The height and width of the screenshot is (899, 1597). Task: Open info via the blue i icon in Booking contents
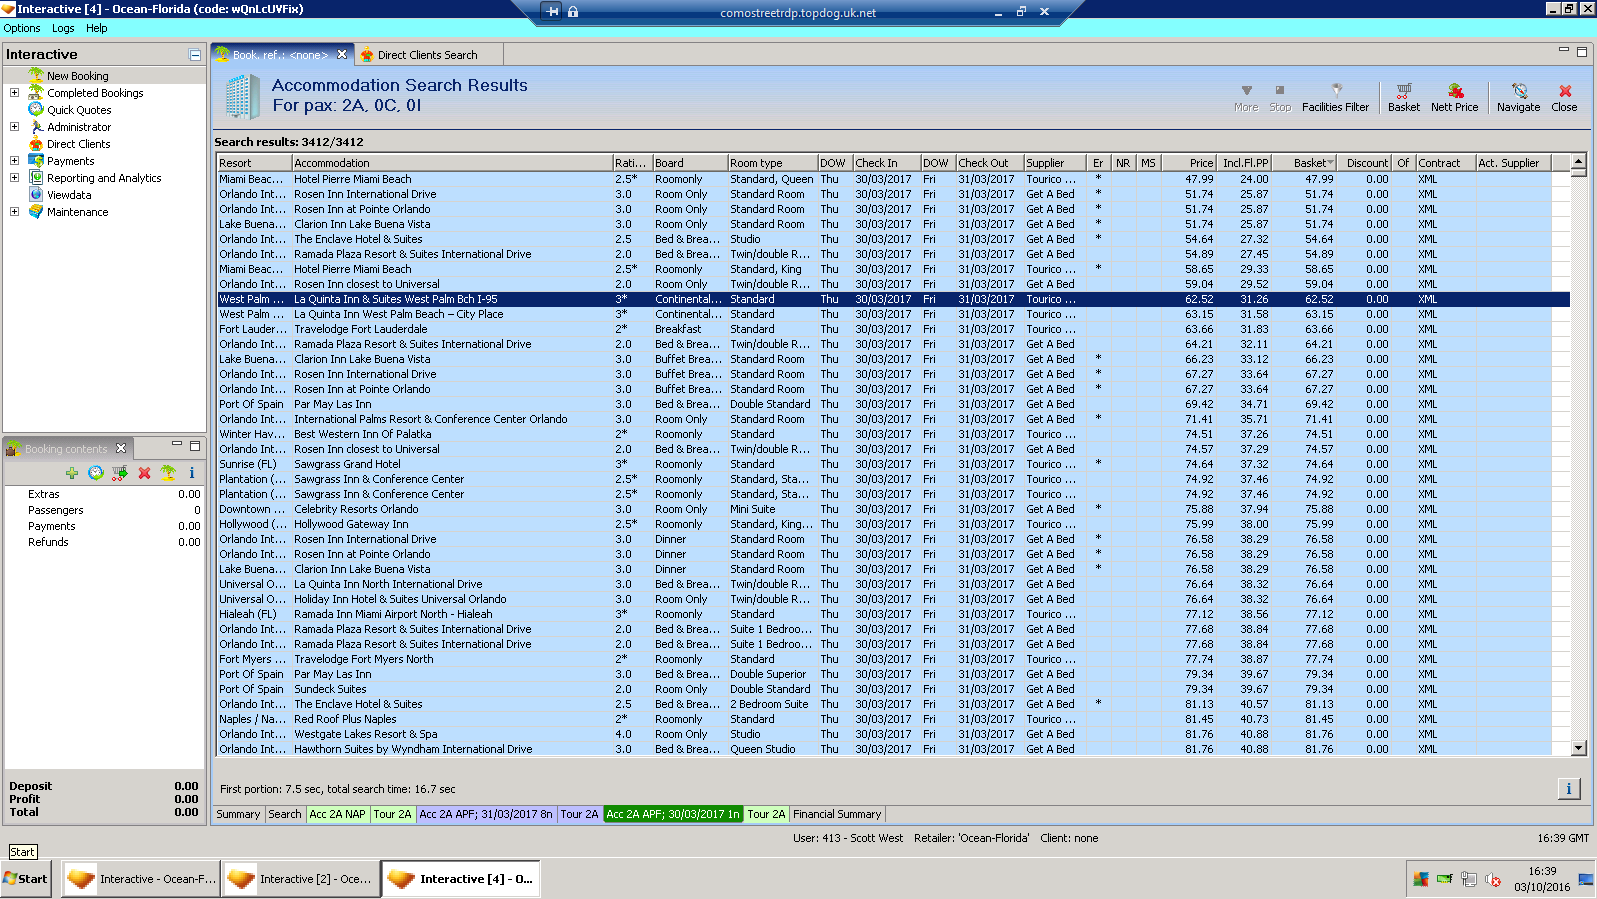coord(192,473)
